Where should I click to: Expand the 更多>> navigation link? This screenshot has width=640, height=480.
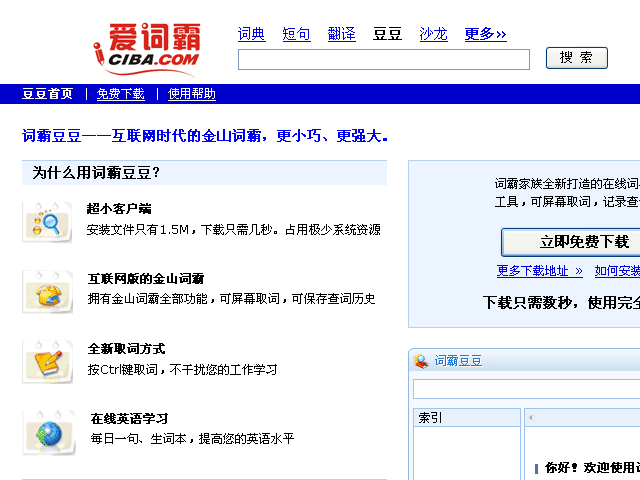pyautogui.click(x=485, y=34)
